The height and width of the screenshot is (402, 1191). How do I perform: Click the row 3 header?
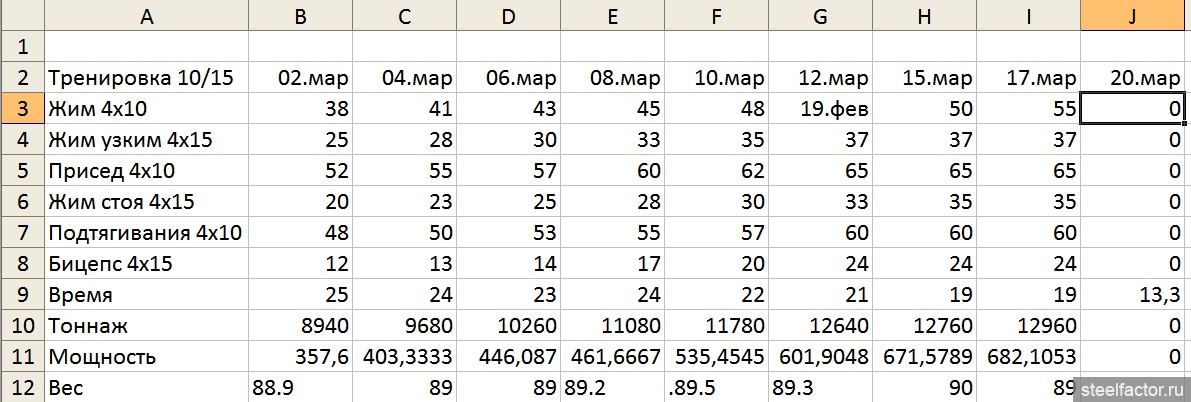coord(21,109)
